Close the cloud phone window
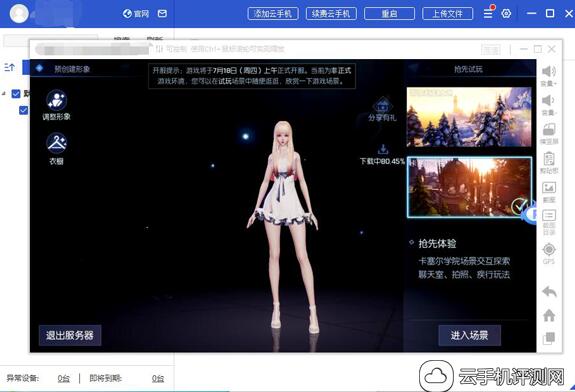The image size is (575, 392). tap(552, 49)
